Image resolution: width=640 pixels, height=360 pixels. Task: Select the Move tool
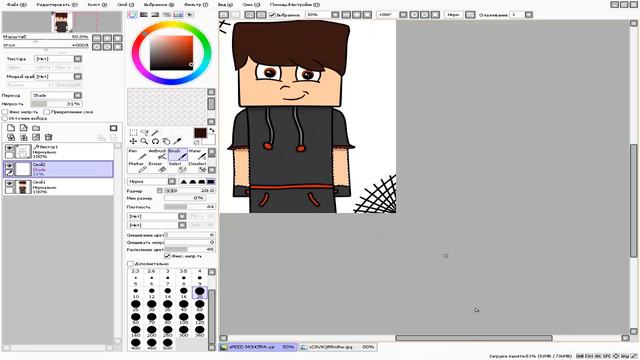click(133, 141)
